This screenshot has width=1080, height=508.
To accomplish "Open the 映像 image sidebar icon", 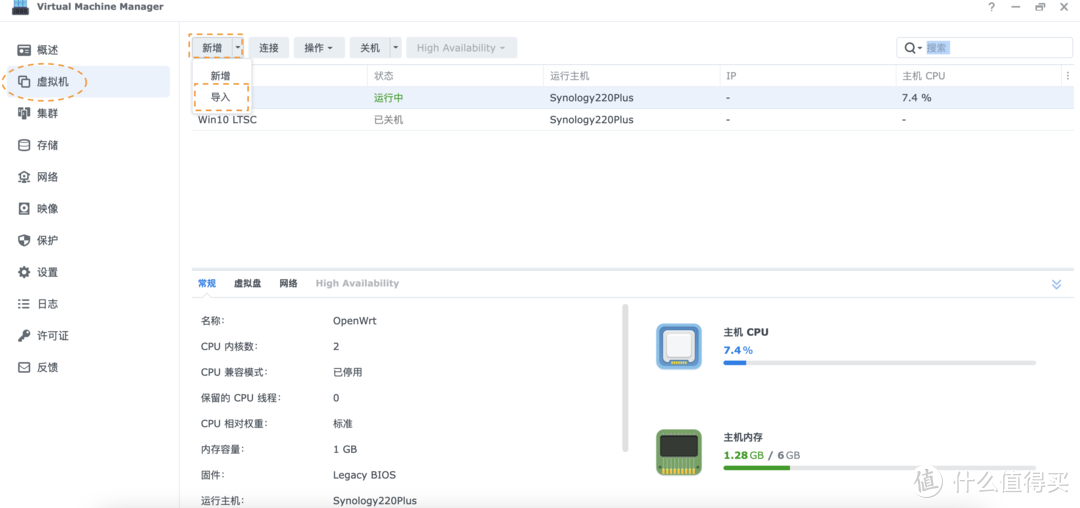I will [24, 209].
